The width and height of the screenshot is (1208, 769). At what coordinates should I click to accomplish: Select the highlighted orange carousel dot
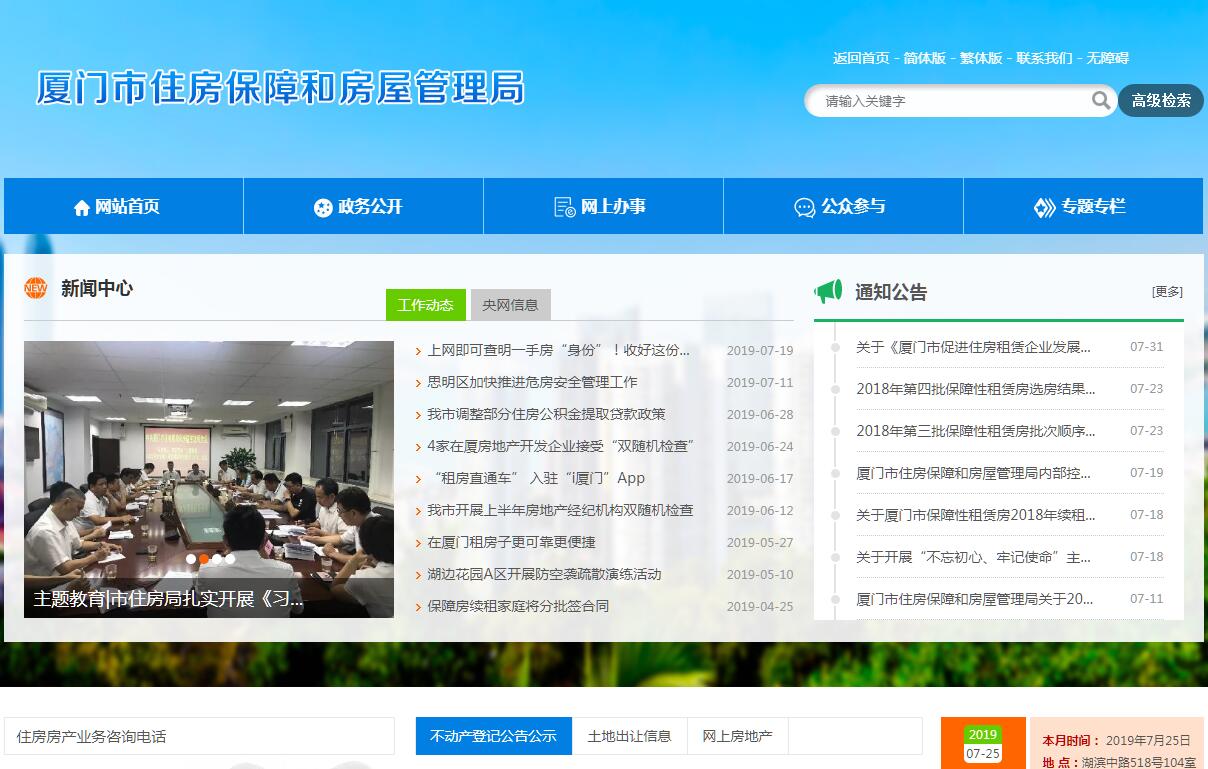(204, 559)
